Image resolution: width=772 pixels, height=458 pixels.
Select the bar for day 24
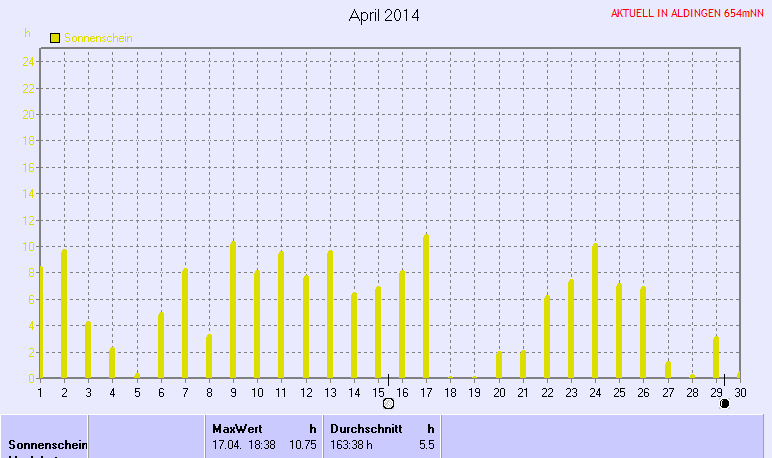(595, 311)
